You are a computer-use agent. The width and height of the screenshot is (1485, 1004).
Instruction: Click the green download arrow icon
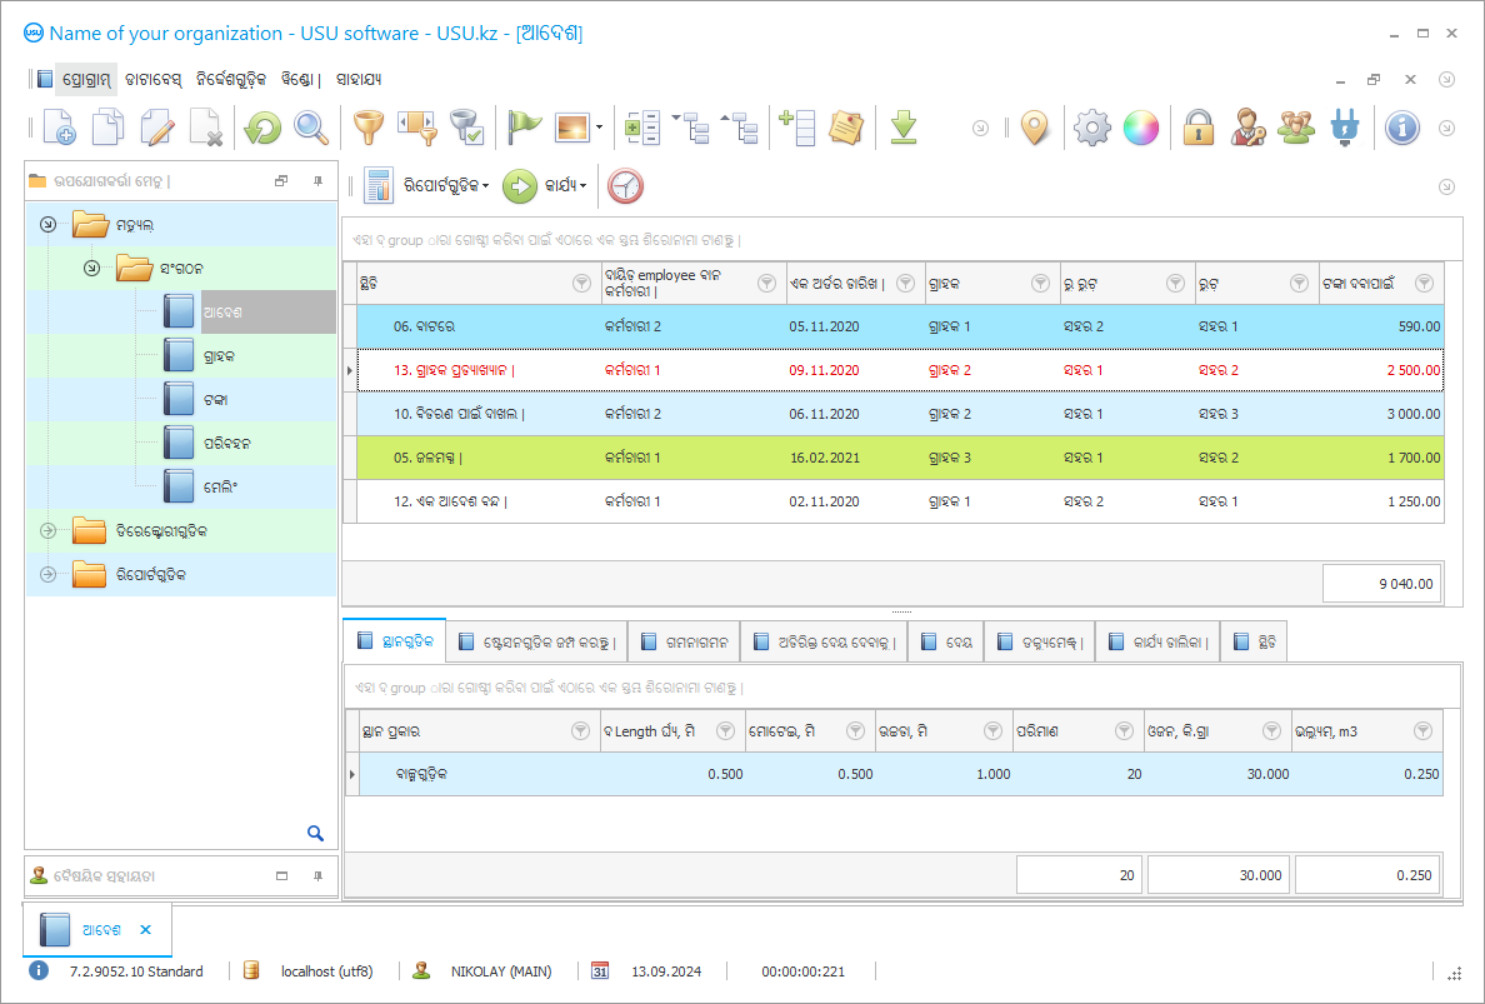(903, 128)
